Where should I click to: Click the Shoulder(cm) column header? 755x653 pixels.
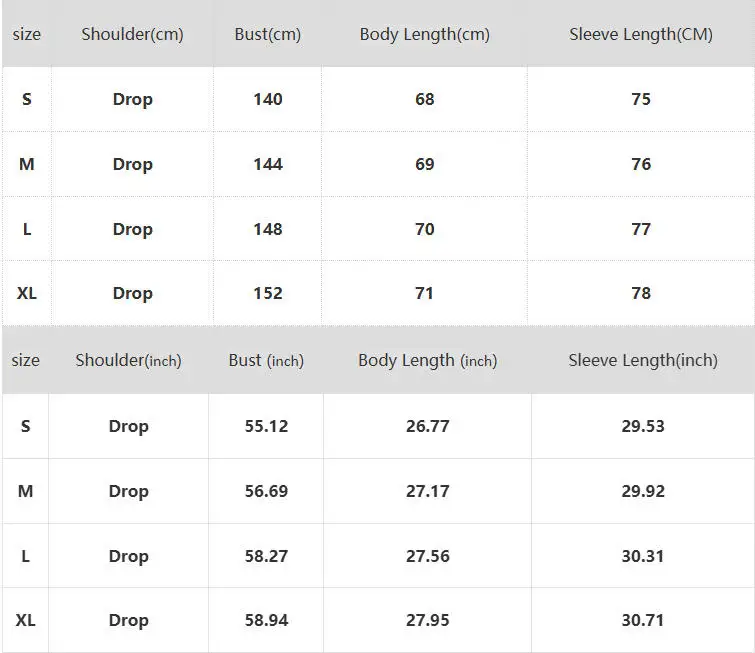132,34
